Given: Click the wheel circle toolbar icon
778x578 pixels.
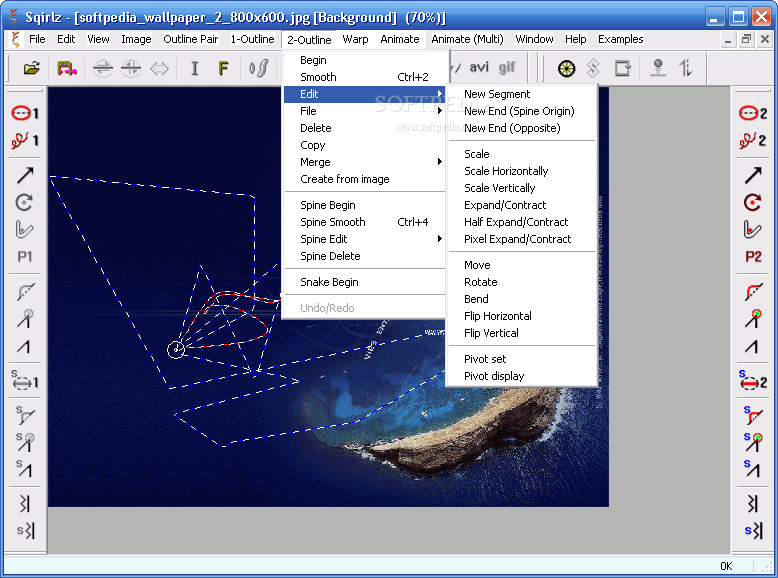Looking at the screenshot, I should point(566,68).
